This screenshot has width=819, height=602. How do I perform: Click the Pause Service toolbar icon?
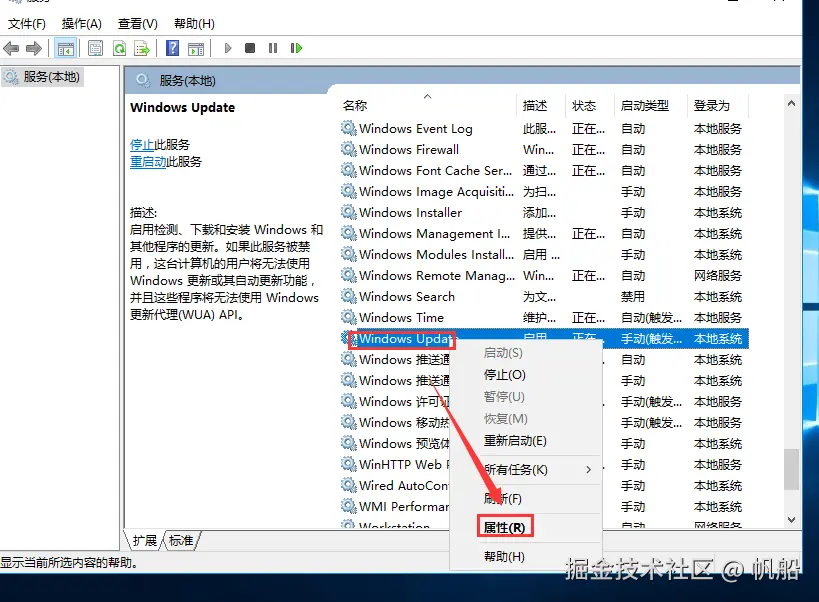(273, 48)
